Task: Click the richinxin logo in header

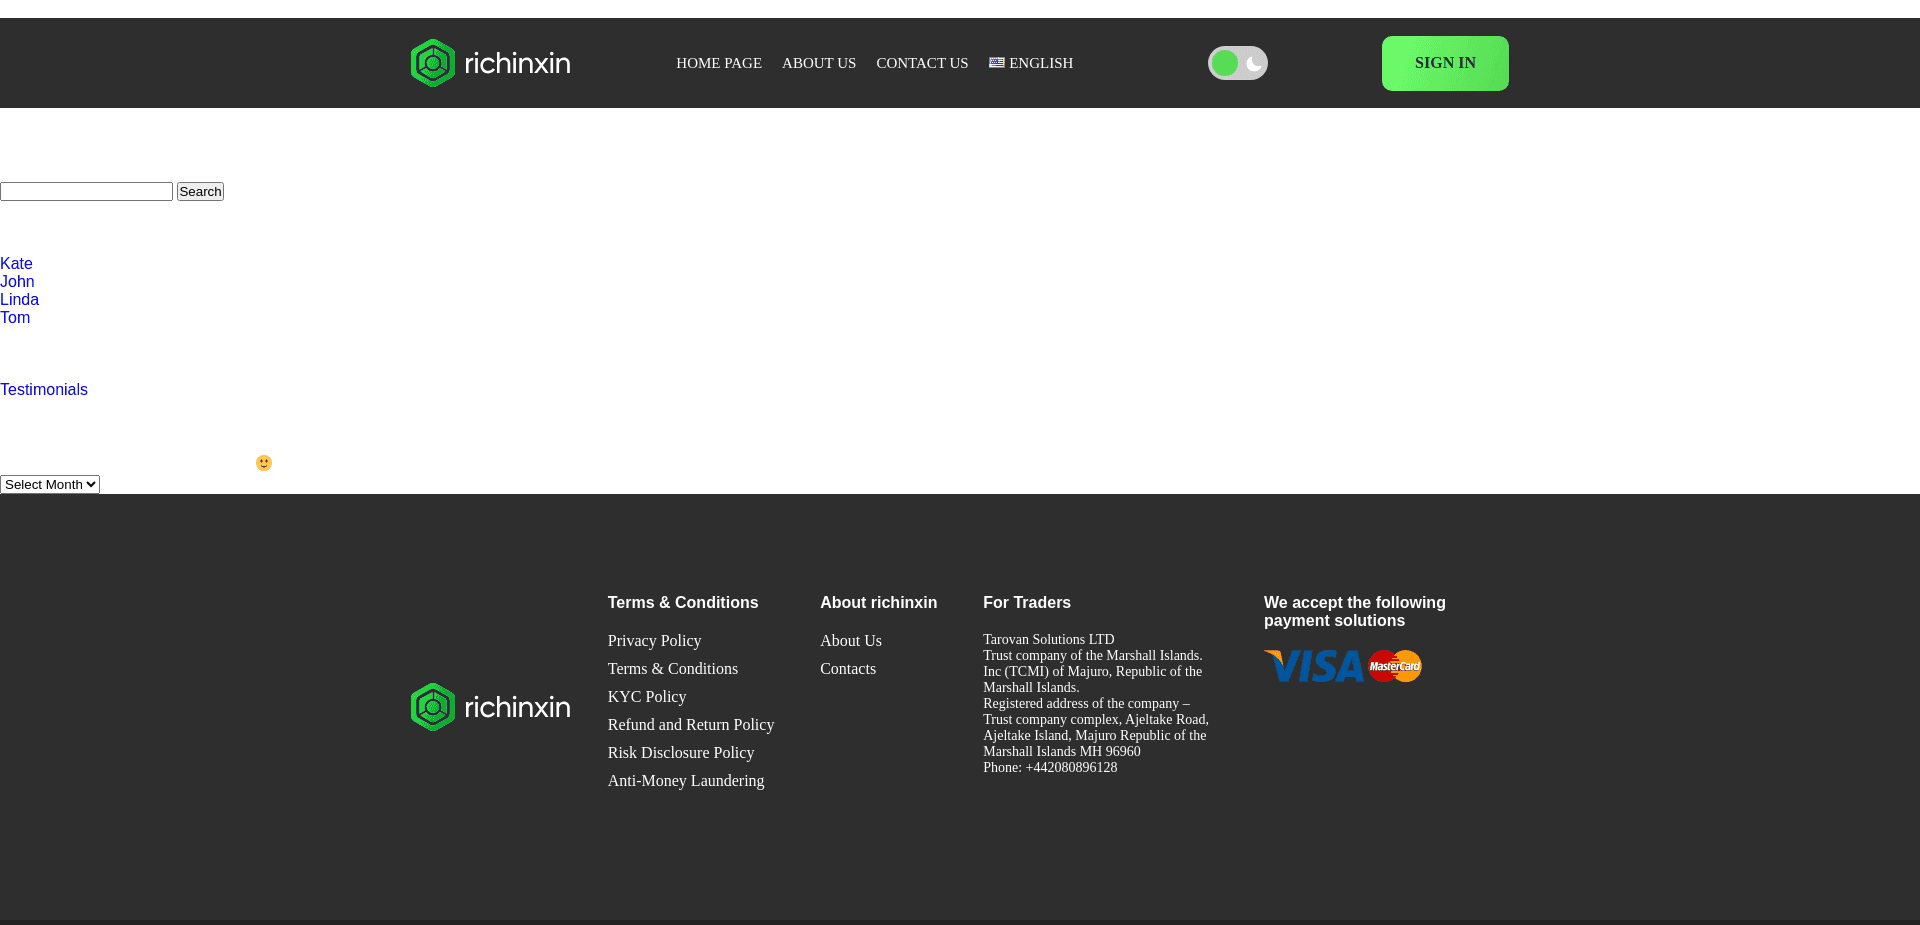Action: coord(490,63)
